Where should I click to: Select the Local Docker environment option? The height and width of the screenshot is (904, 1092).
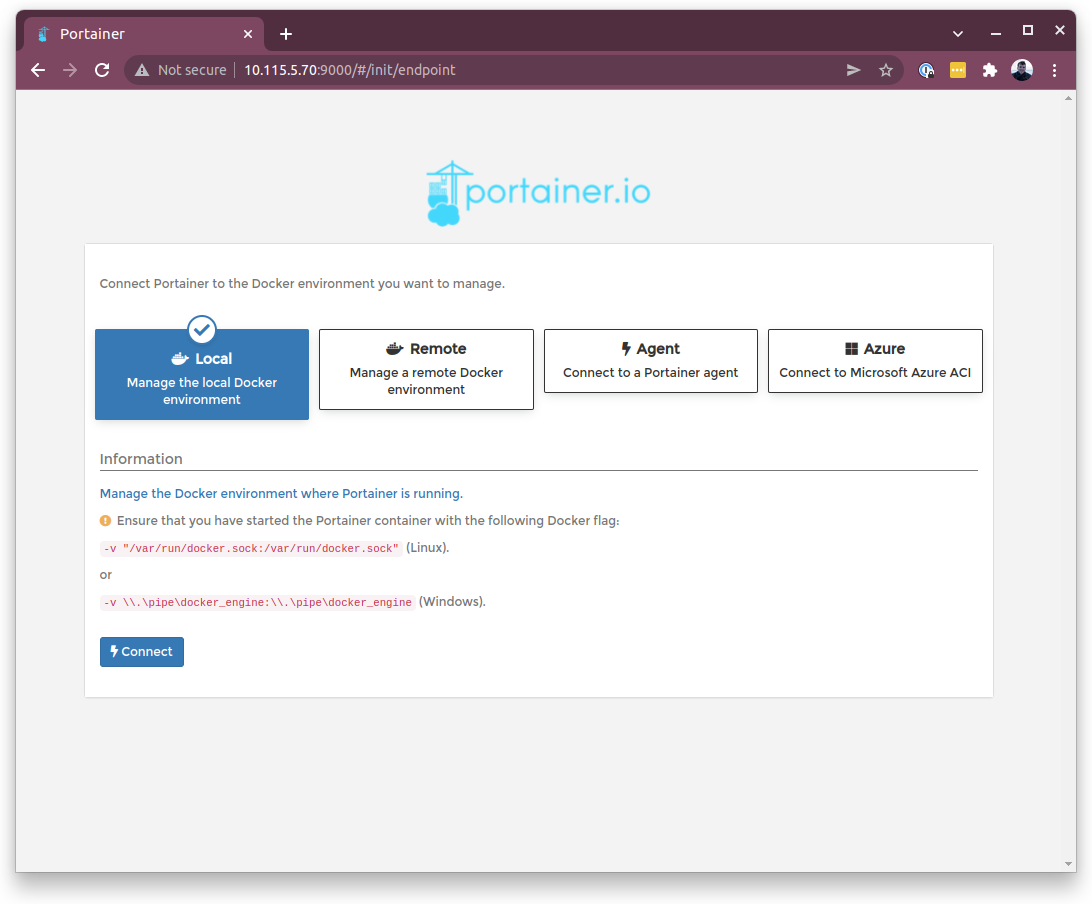(x=202, y=374)
